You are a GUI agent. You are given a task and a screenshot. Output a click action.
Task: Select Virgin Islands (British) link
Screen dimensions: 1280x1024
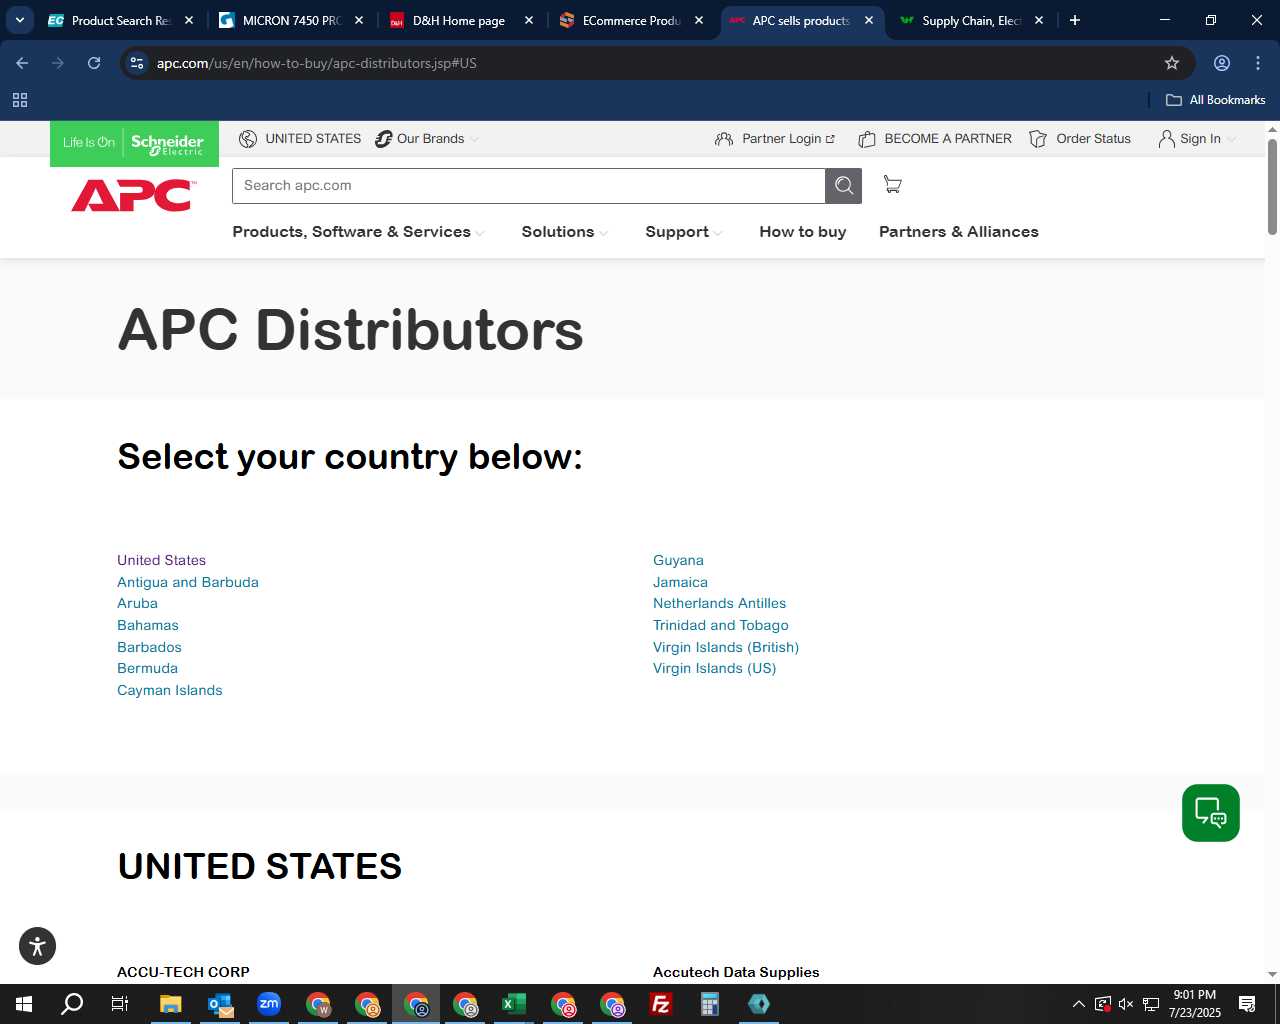click(726, 647)
